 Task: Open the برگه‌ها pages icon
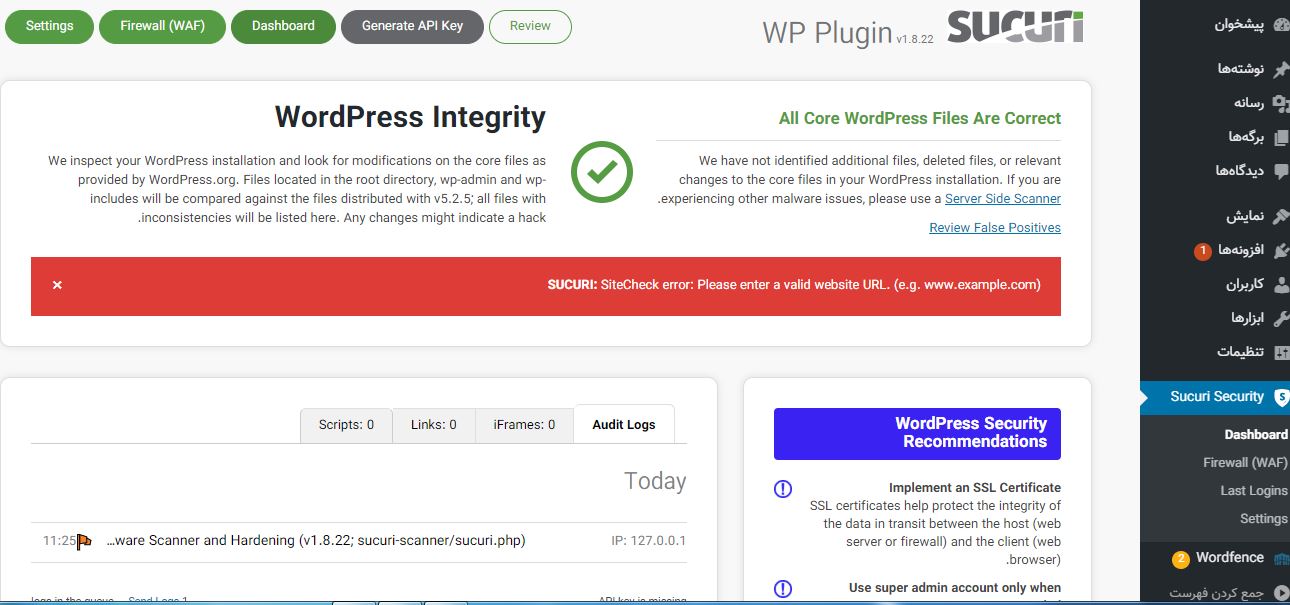pyautogui.click(x=1280, y=136)
